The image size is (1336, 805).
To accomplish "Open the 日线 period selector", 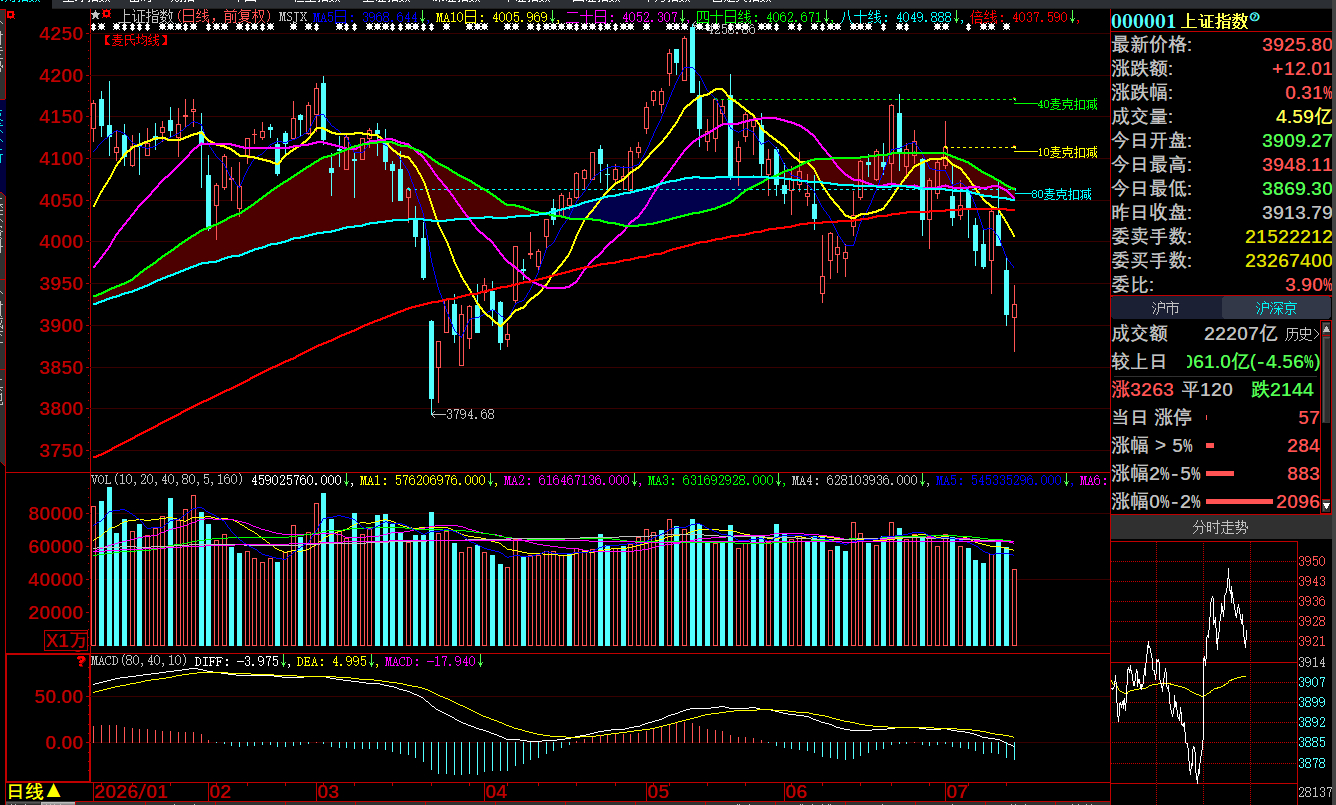I will coord(36,791).
